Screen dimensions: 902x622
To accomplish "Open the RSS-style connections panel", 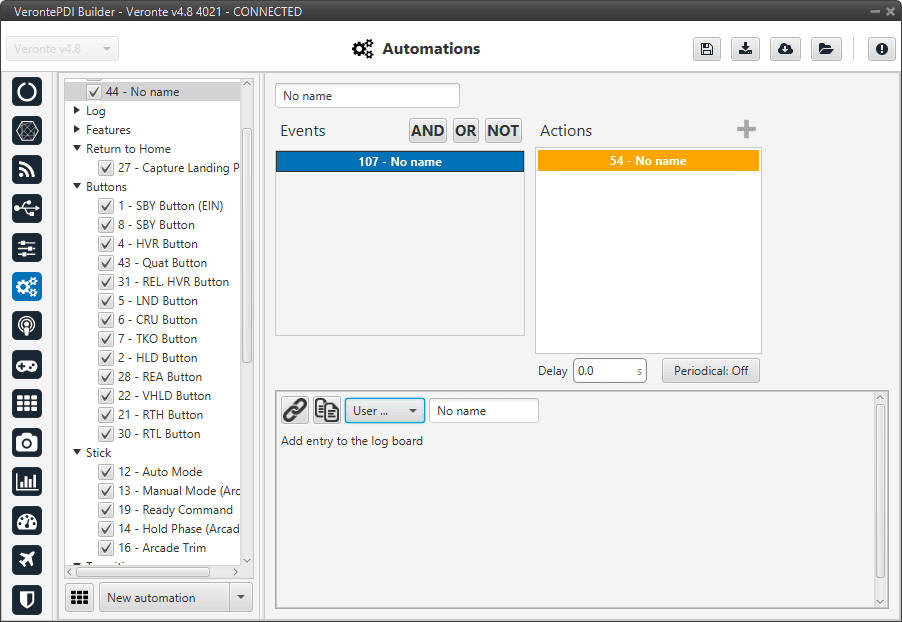I will click(26, 170).
